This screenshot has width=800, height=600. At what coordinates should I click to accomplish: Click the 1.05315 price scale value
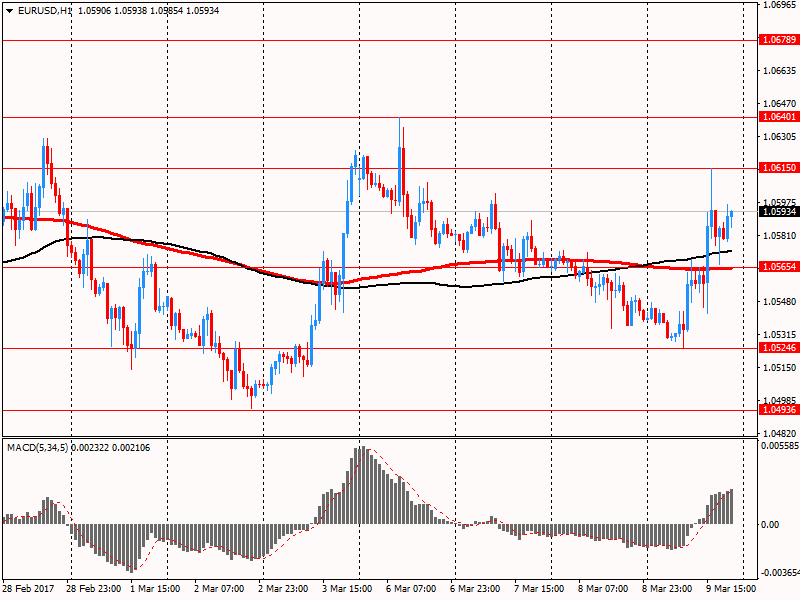pos(779,334)
